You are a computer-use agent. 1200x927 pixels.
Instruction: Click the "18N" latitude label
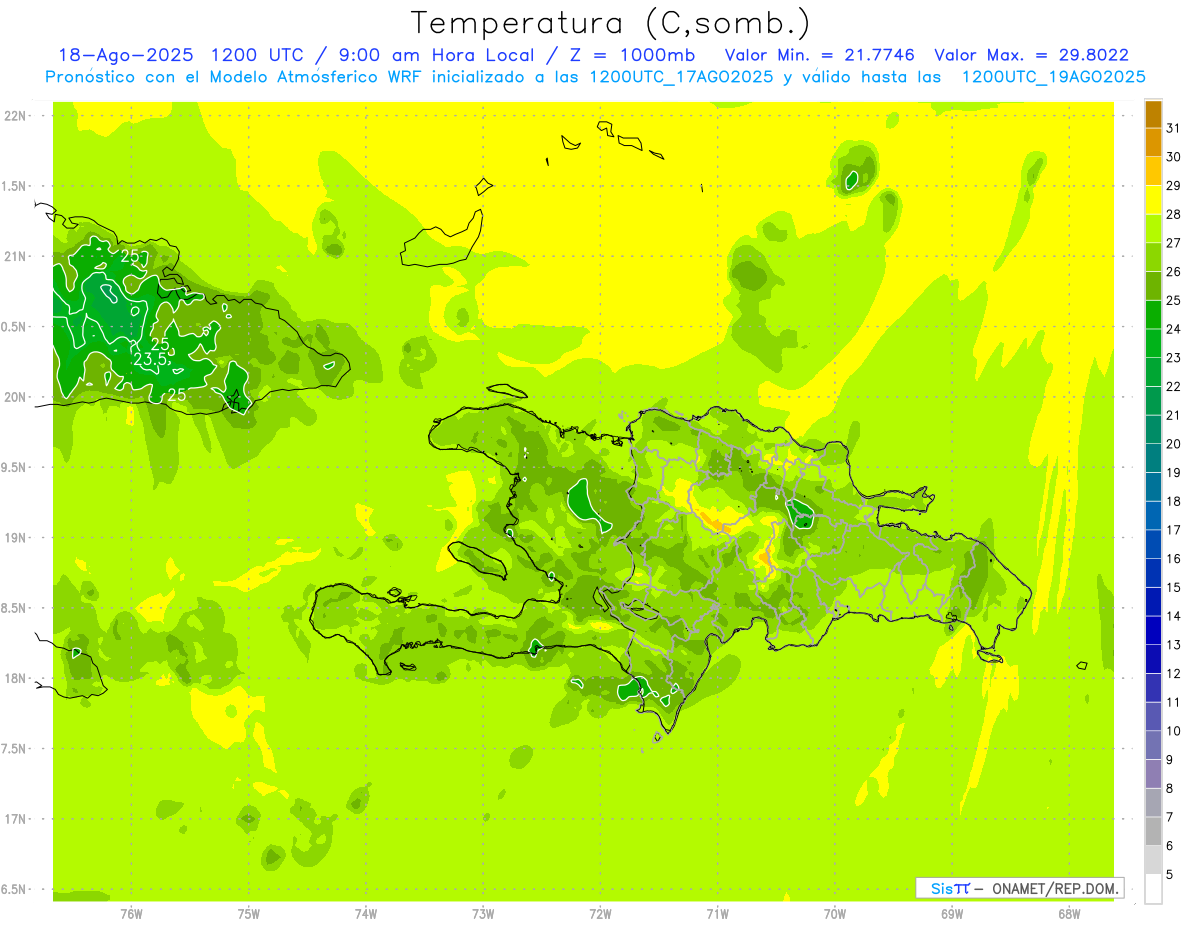coord(17,678)
